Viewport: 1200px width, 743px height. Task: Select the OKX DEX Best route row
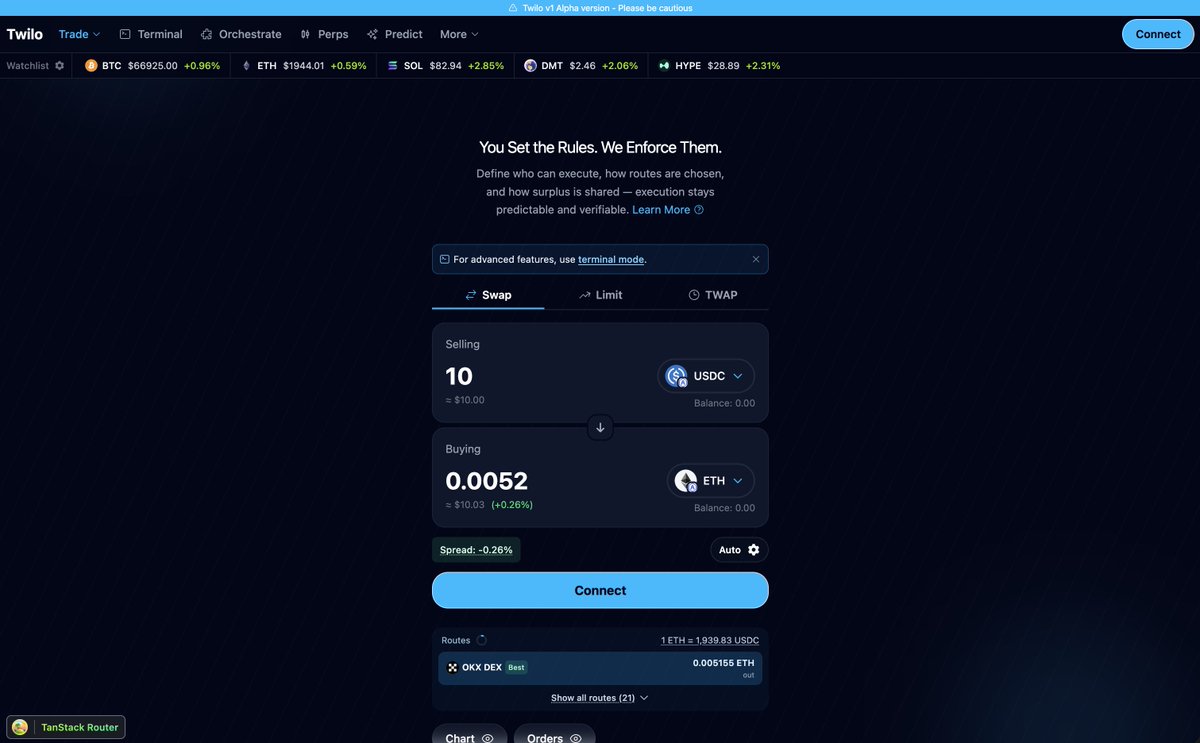click(600, 669)
